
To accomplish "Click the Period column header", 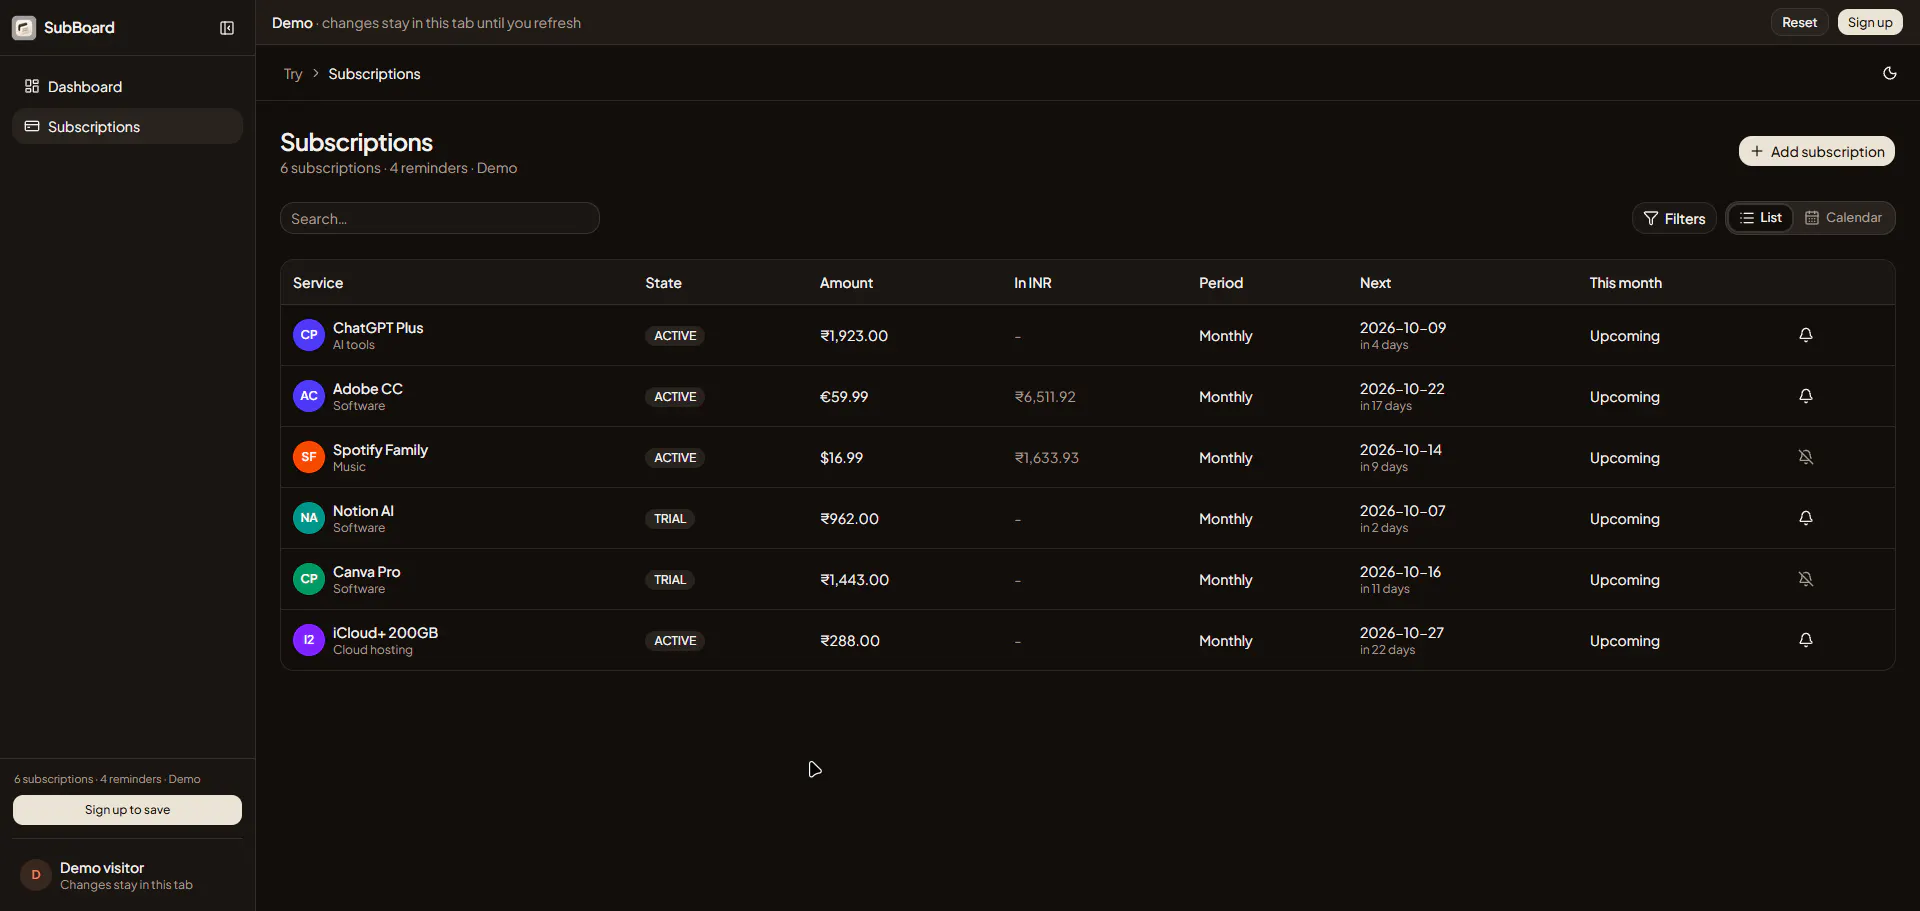I will click(1221, 283).
